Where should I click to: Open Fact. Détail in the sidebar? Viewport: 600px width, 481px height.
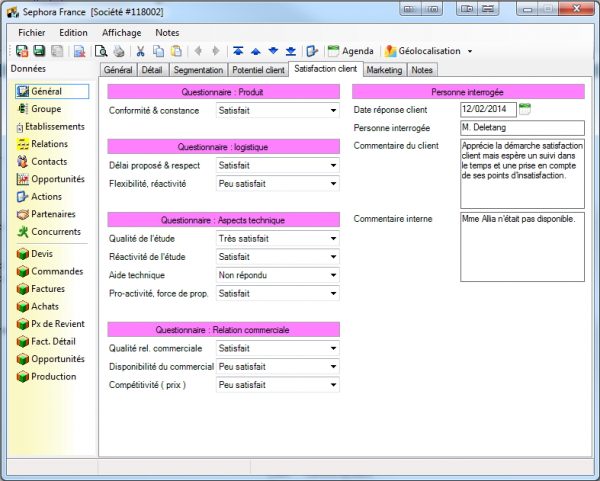pos(46,342)
